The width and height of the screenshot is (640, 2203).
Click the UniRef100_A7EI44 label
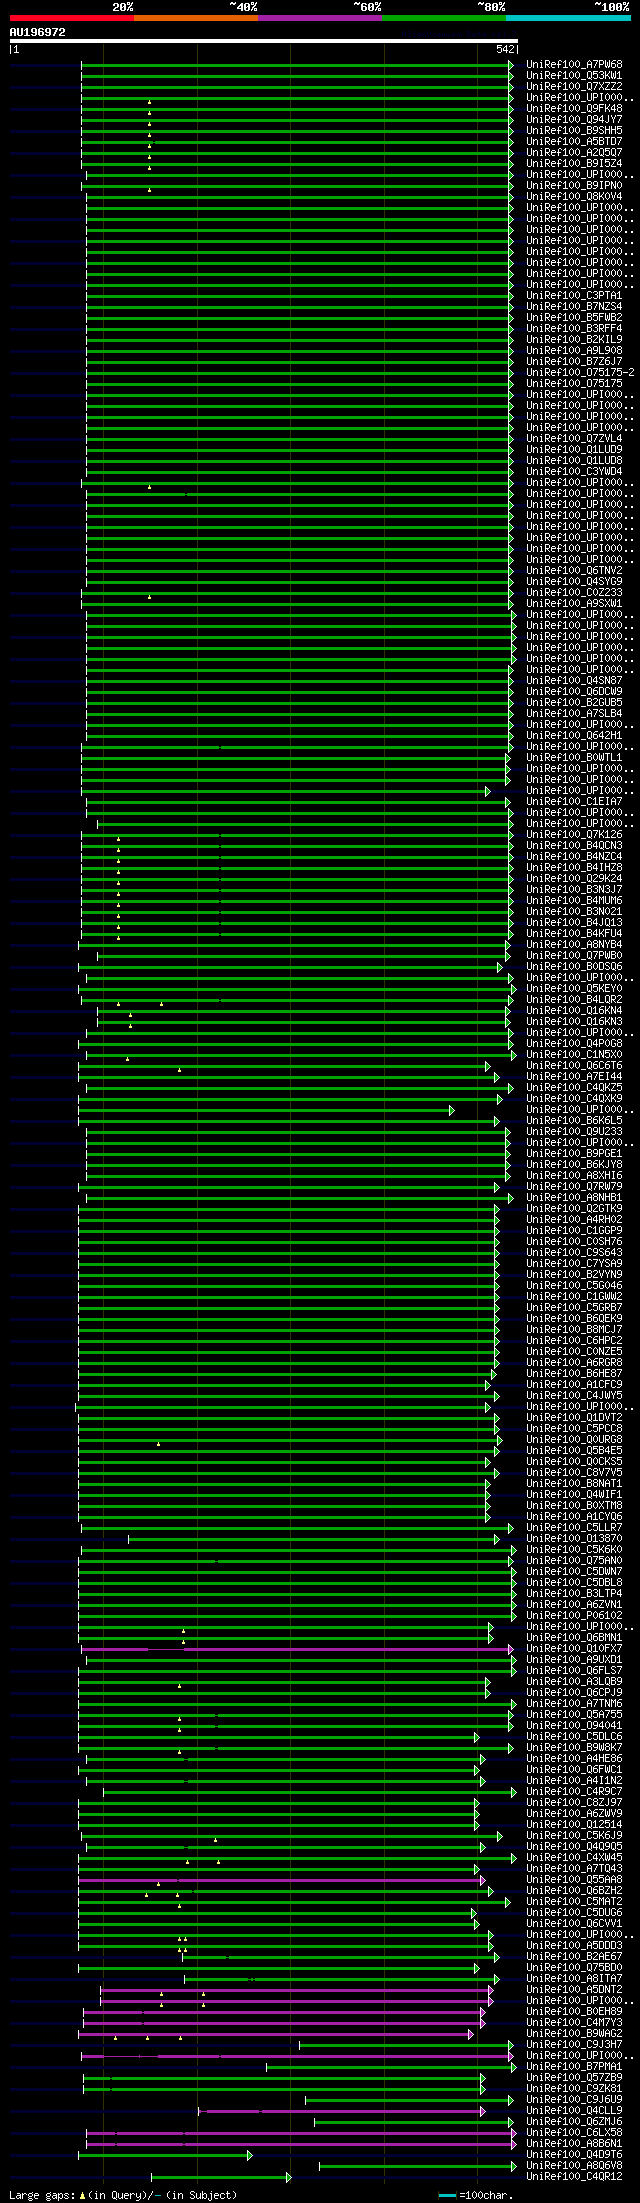pos(574,1076)
